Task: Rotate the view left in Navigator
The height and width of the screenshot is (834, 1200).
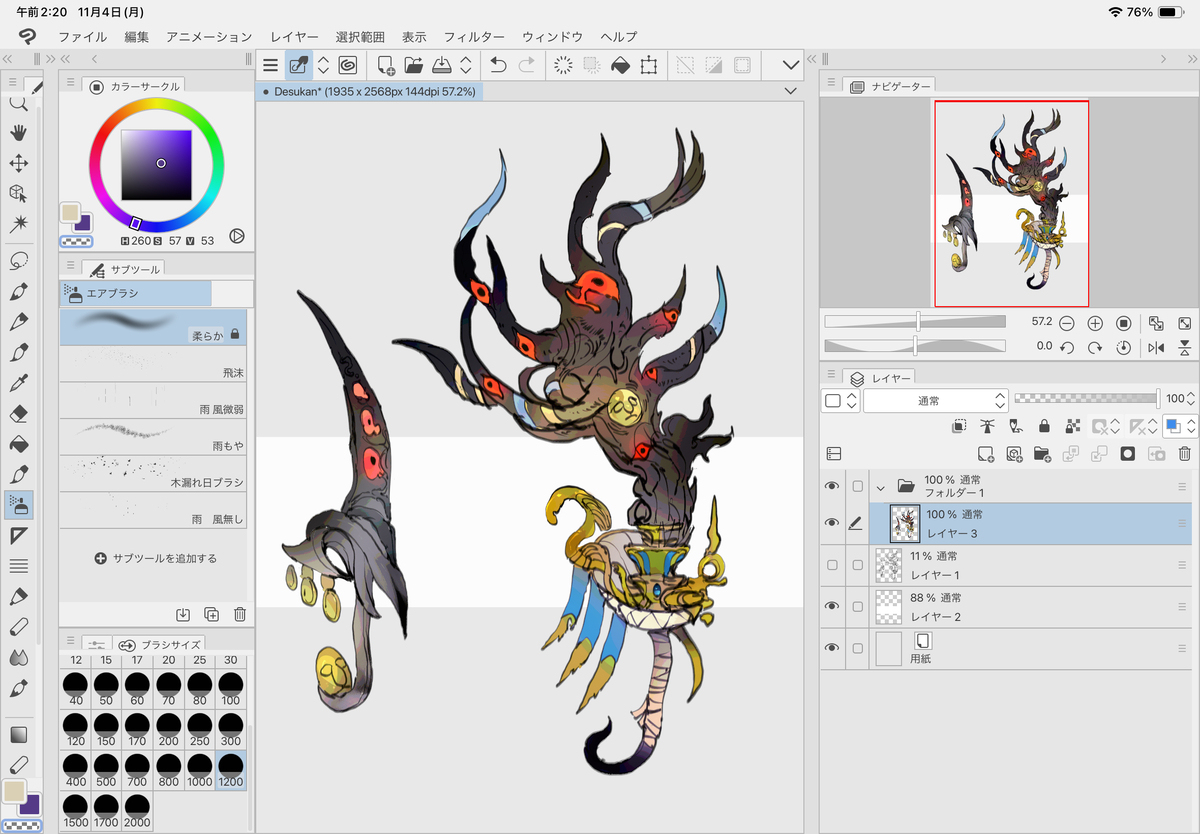Action: pos(1067,347)
